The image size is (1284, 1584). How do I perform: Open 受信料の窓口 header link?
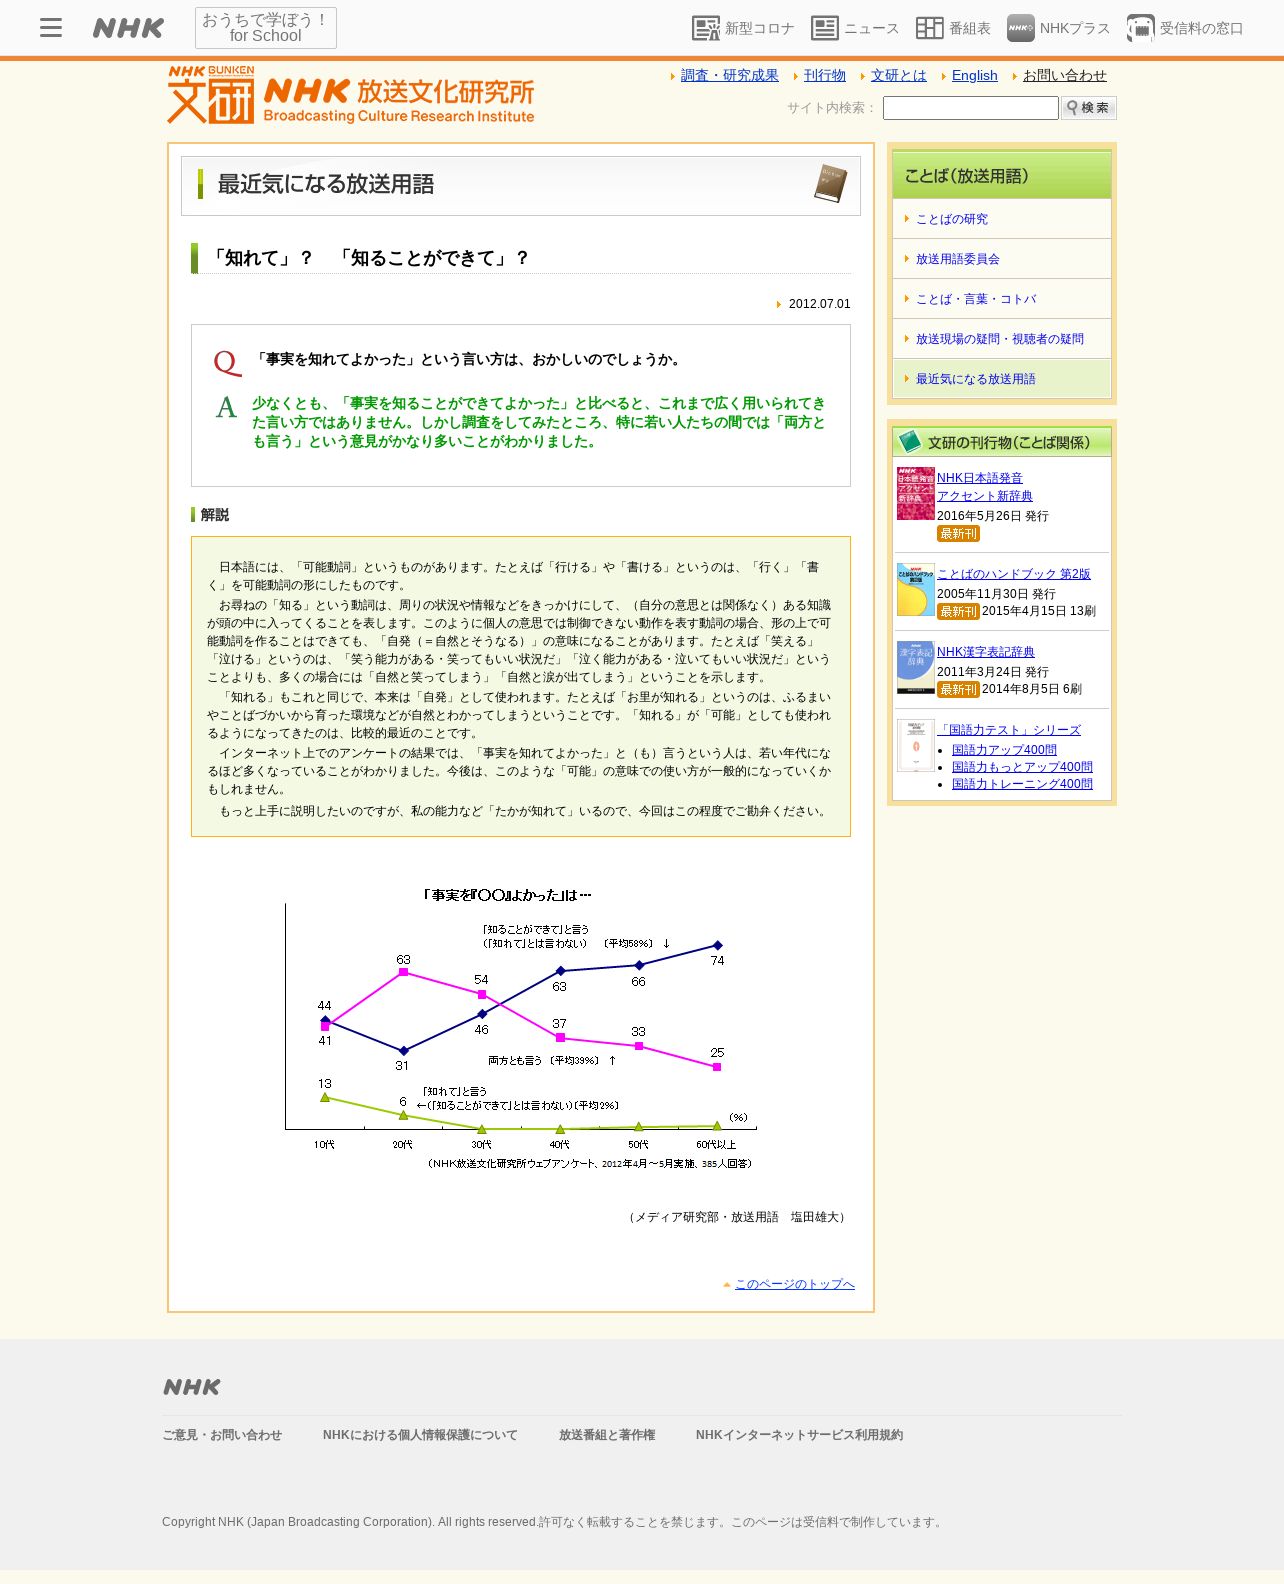(x=1201, y=28)
